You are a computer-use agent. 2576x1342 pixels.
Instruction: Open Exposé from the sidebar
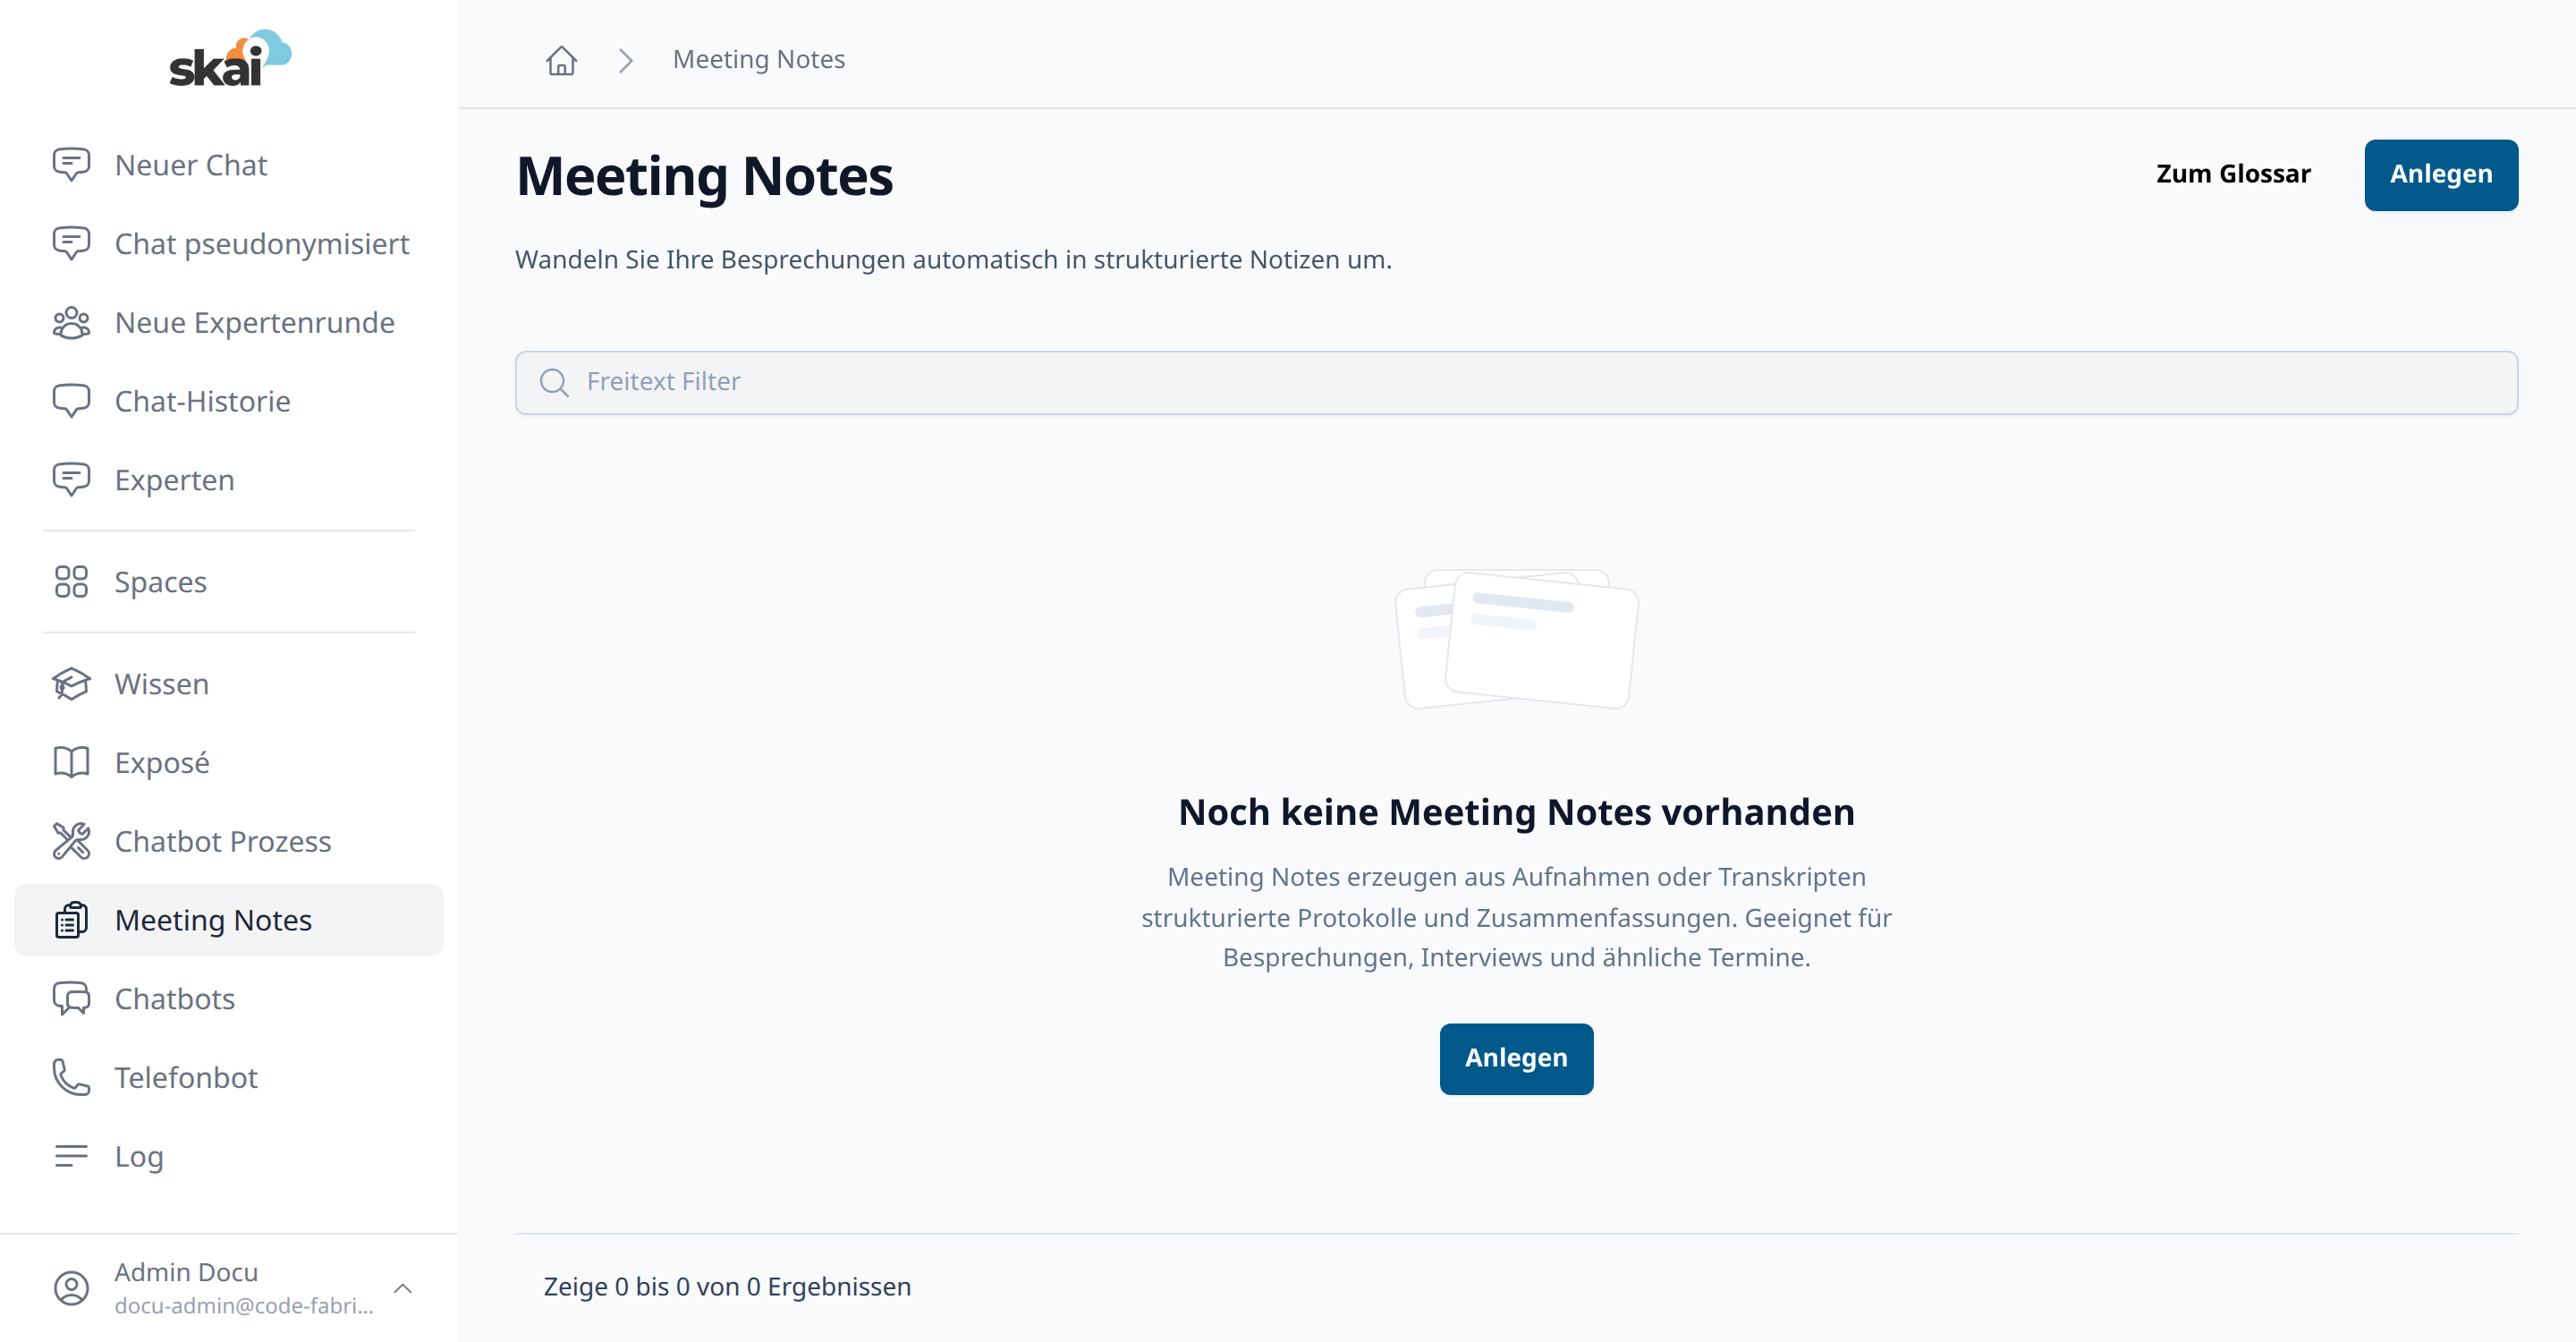pos(229,763)
